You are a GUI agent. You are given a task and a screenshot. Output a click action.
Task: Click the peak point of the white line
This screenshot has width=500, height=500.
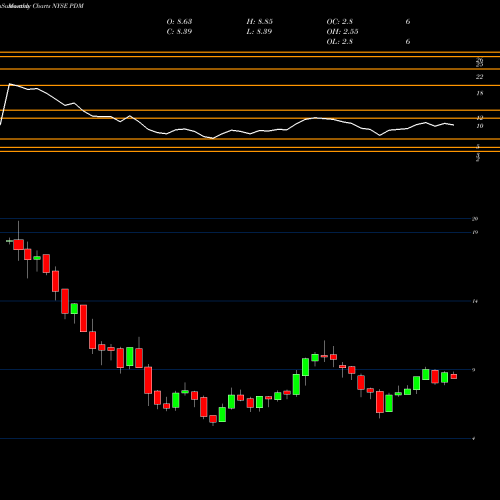point(10,84)
